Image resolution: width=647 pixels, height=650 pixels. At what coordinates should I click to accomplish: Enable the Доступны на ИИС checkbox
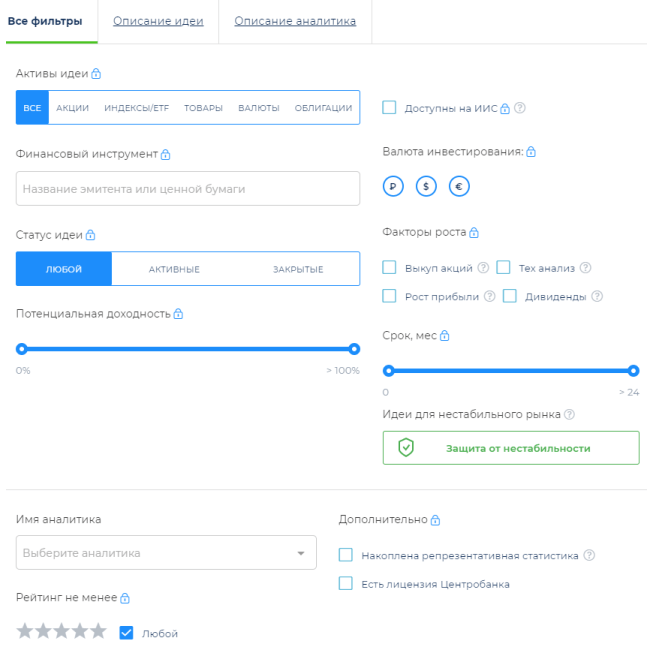pyautogui.click(x=390, y=108)
